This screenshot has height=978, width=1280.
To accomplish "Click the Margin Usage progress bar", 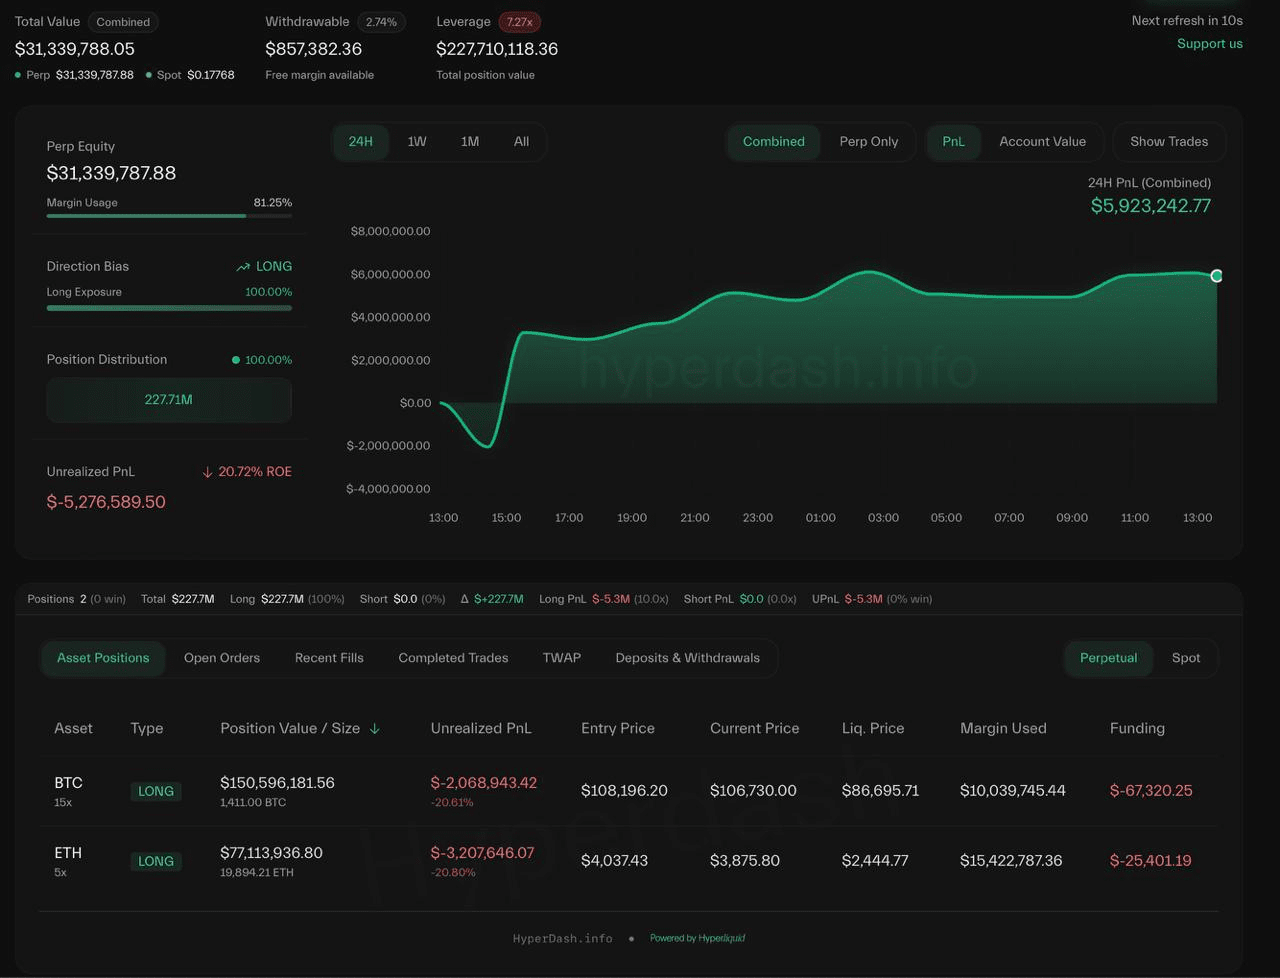I will (x=169, y=215).
